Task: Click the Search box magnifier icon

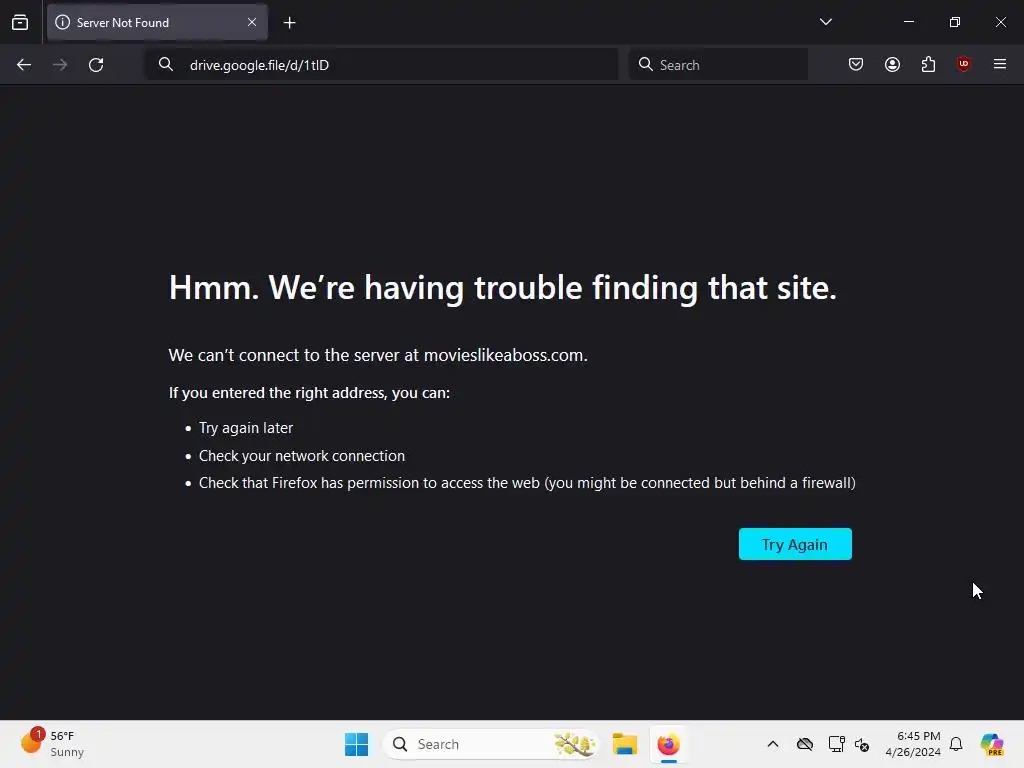Action: (x=645, y=64)
